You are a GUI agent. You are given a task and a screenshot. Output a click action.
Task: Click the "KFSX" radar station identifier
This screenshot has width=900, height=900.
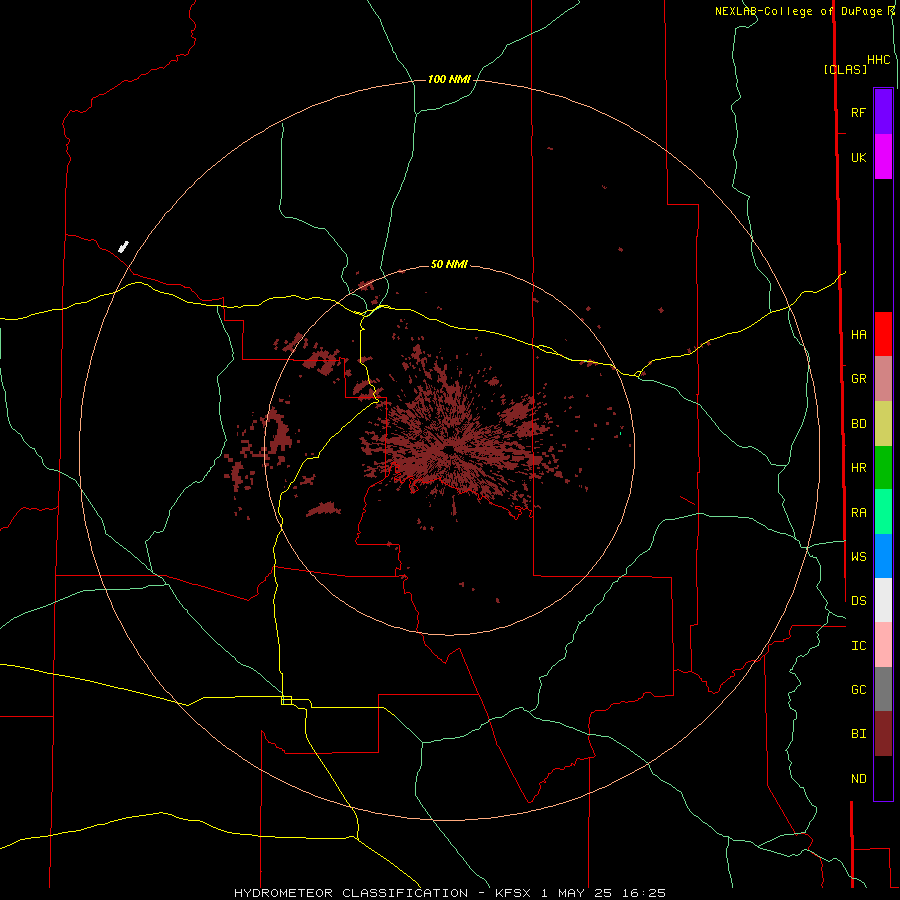click(x=513, y=893)
